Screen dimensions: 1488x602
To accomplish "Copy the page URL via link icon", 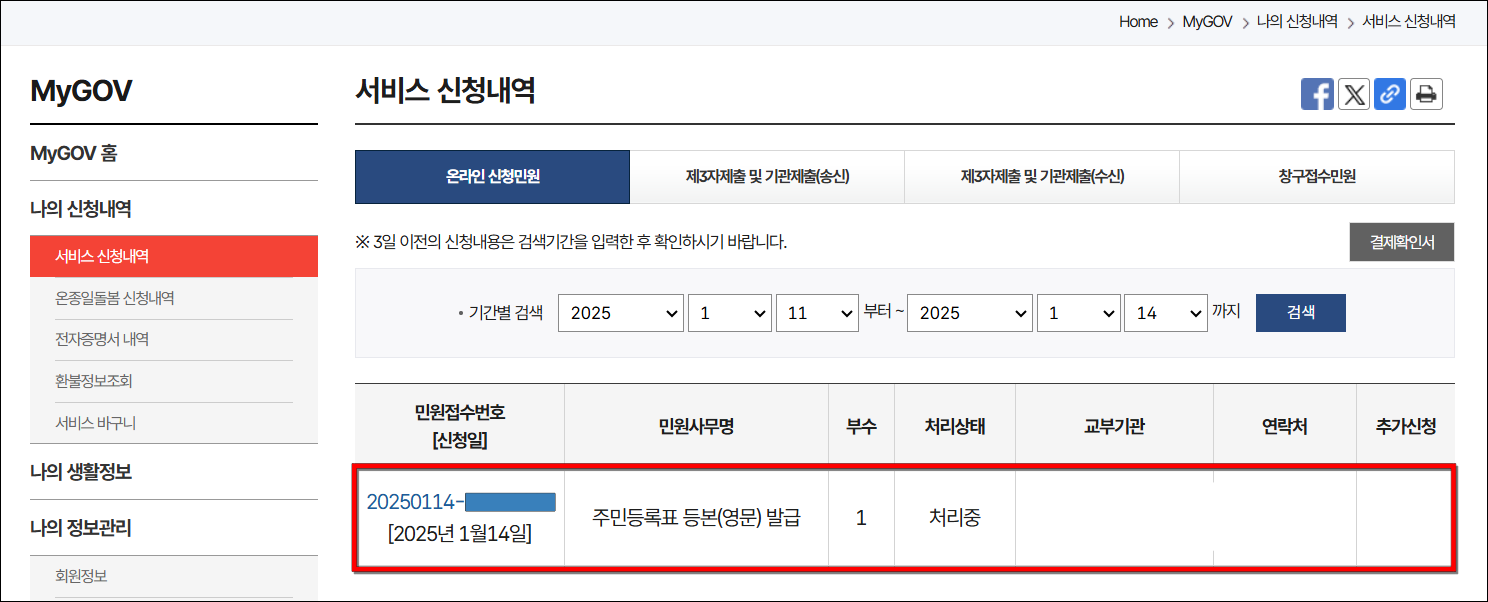I will 1390,93.
